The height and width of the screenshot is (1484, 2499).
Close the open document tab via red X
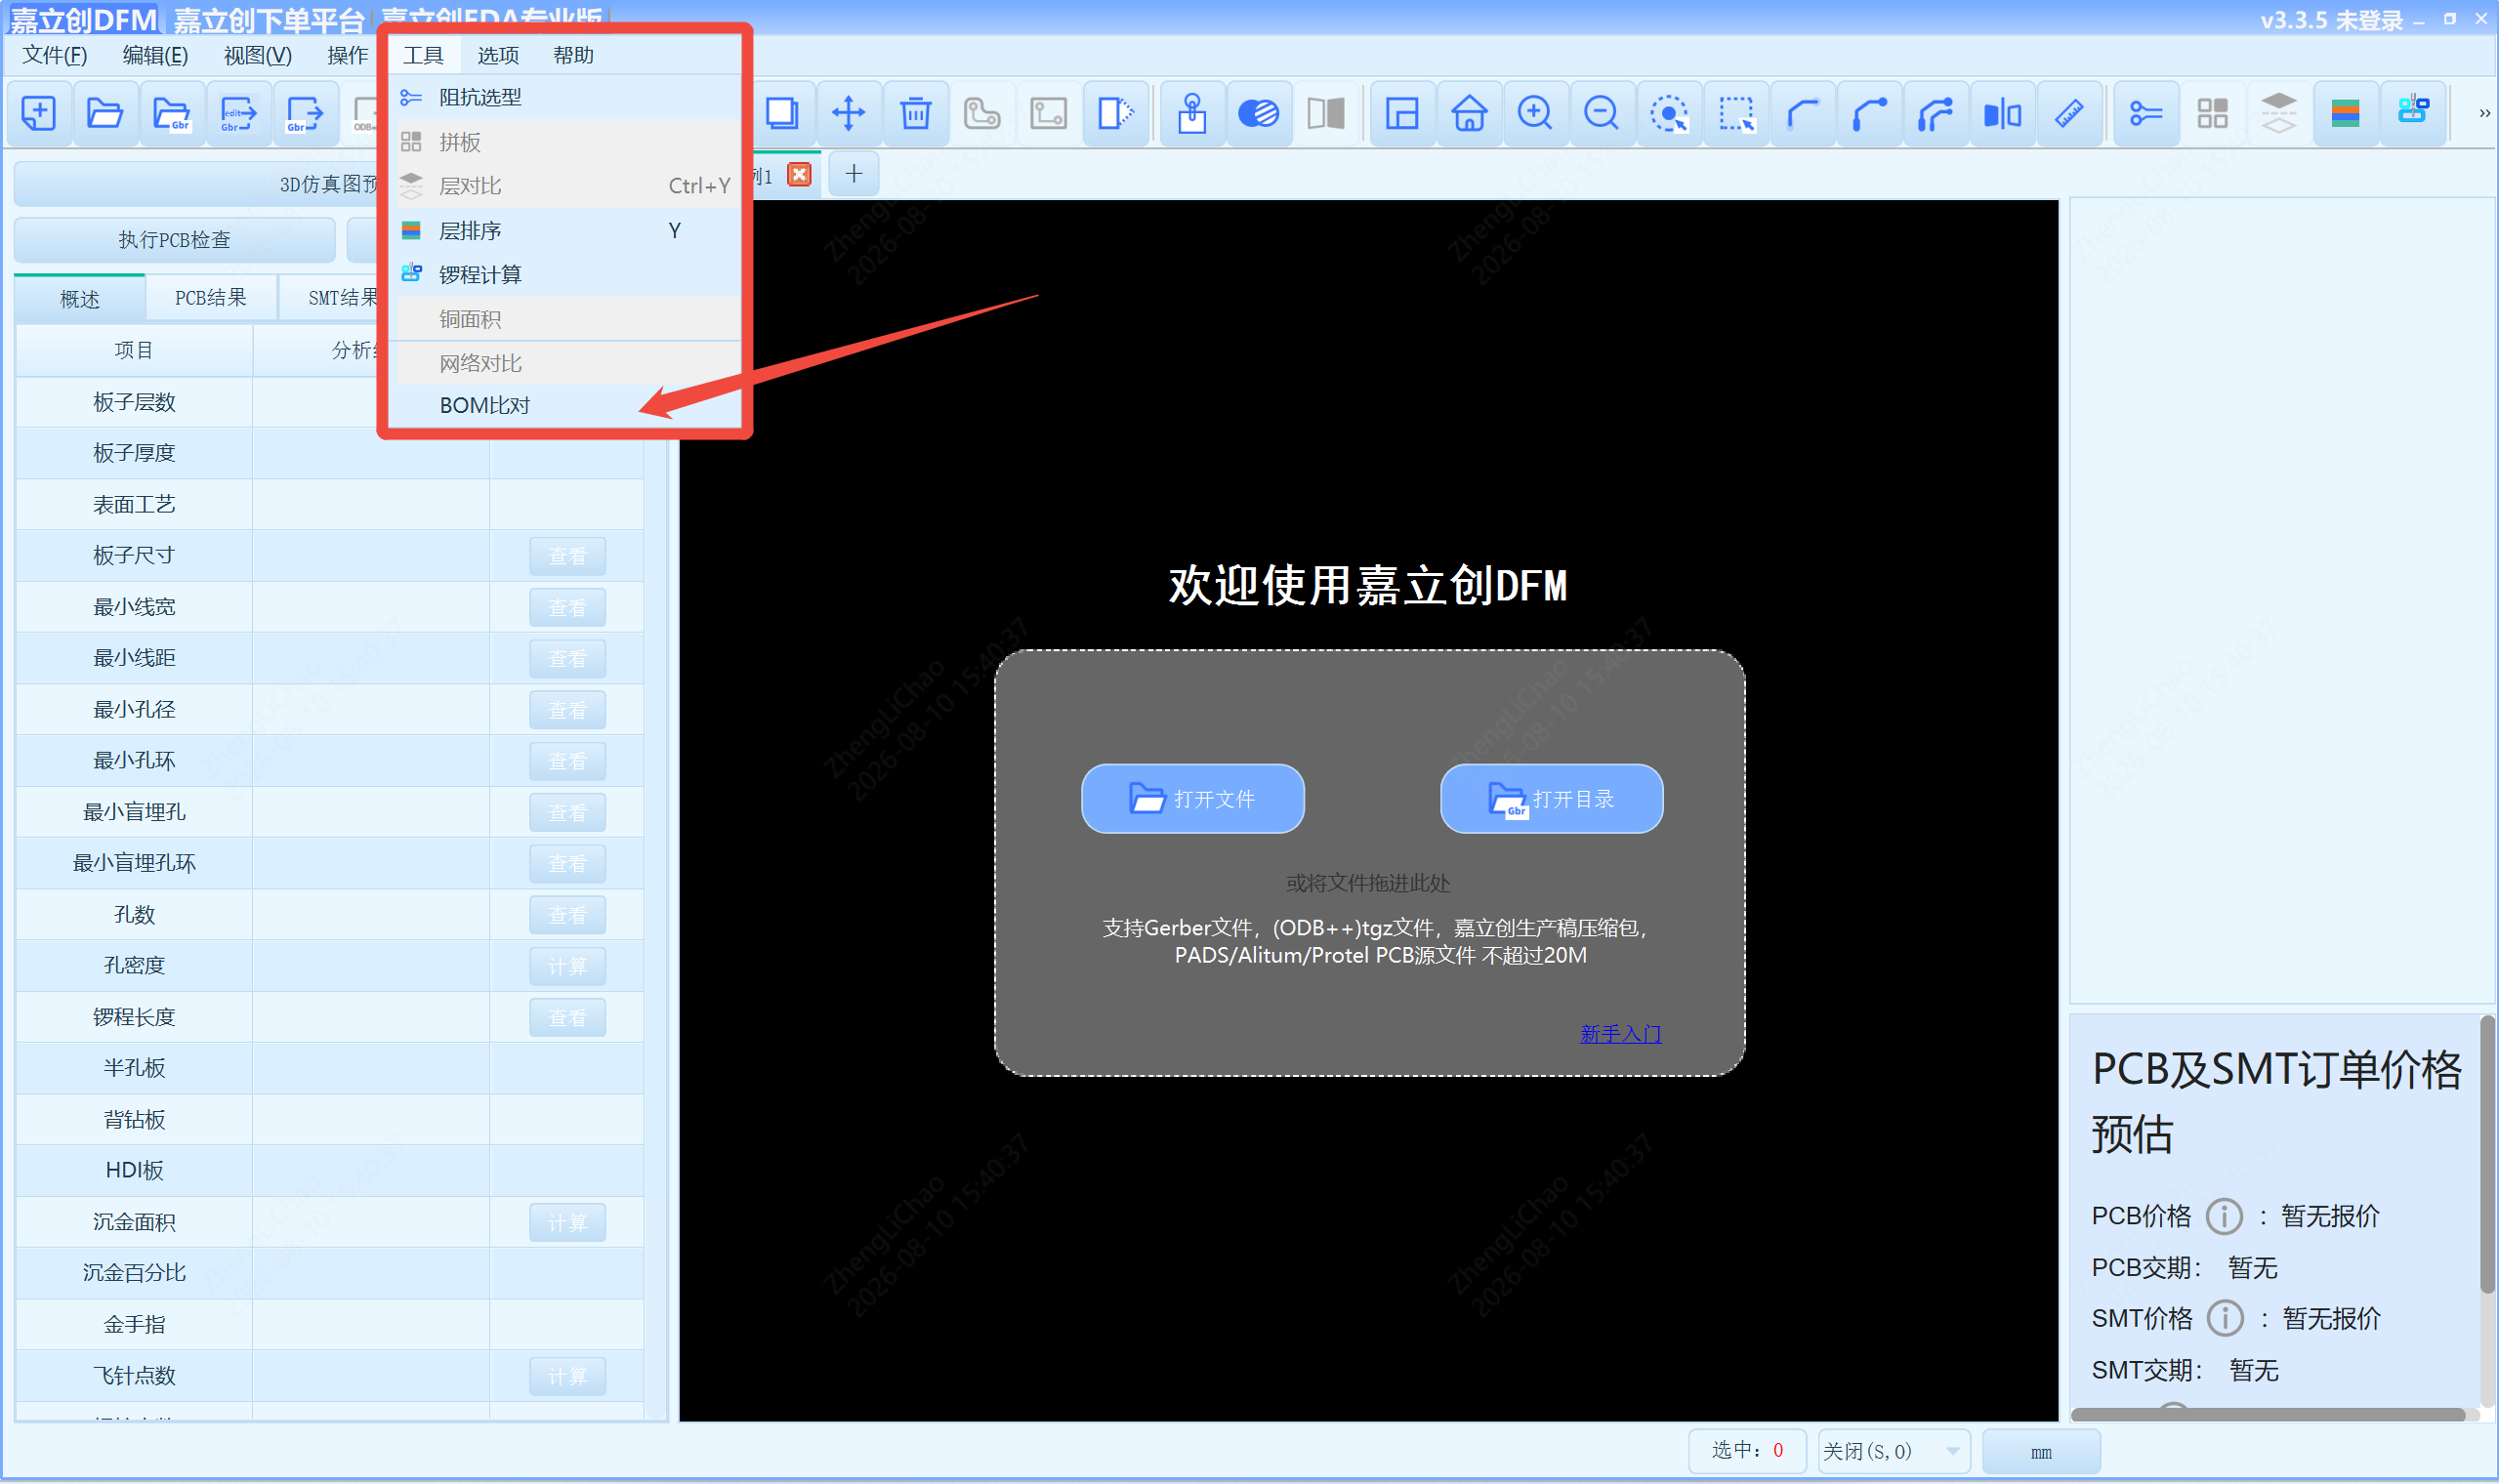(x=799, y=175)
